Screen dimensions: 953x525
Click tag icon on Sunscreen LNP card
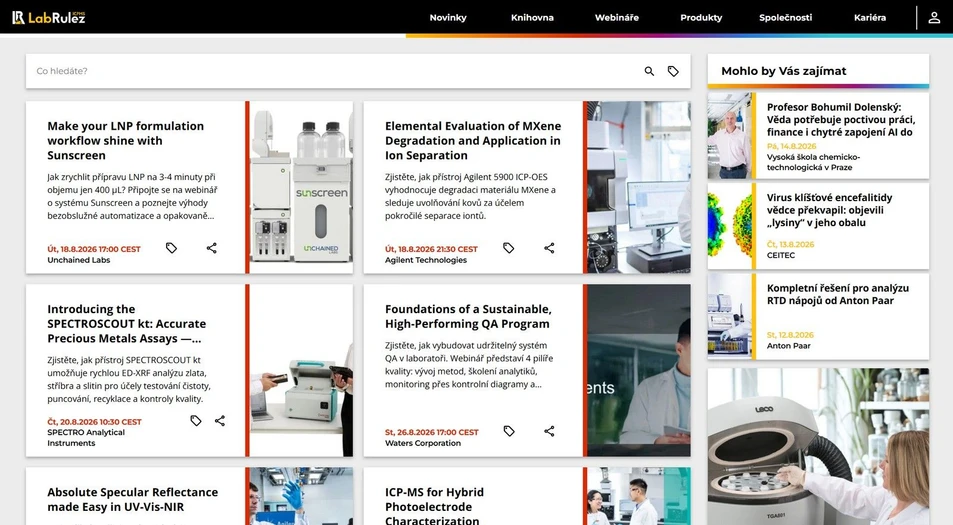pos(171,248)
